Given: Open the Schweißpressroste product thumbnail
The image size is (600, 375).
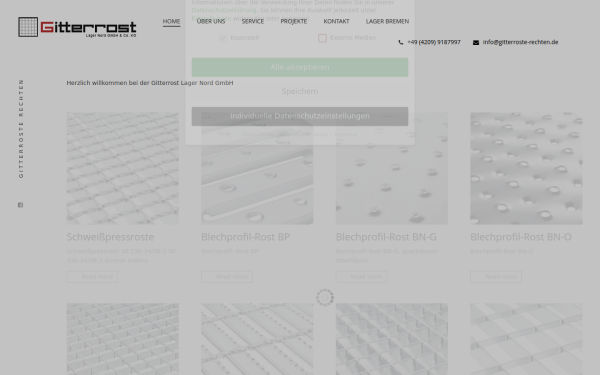Looking at the screenshot, I should coord(122,168).
